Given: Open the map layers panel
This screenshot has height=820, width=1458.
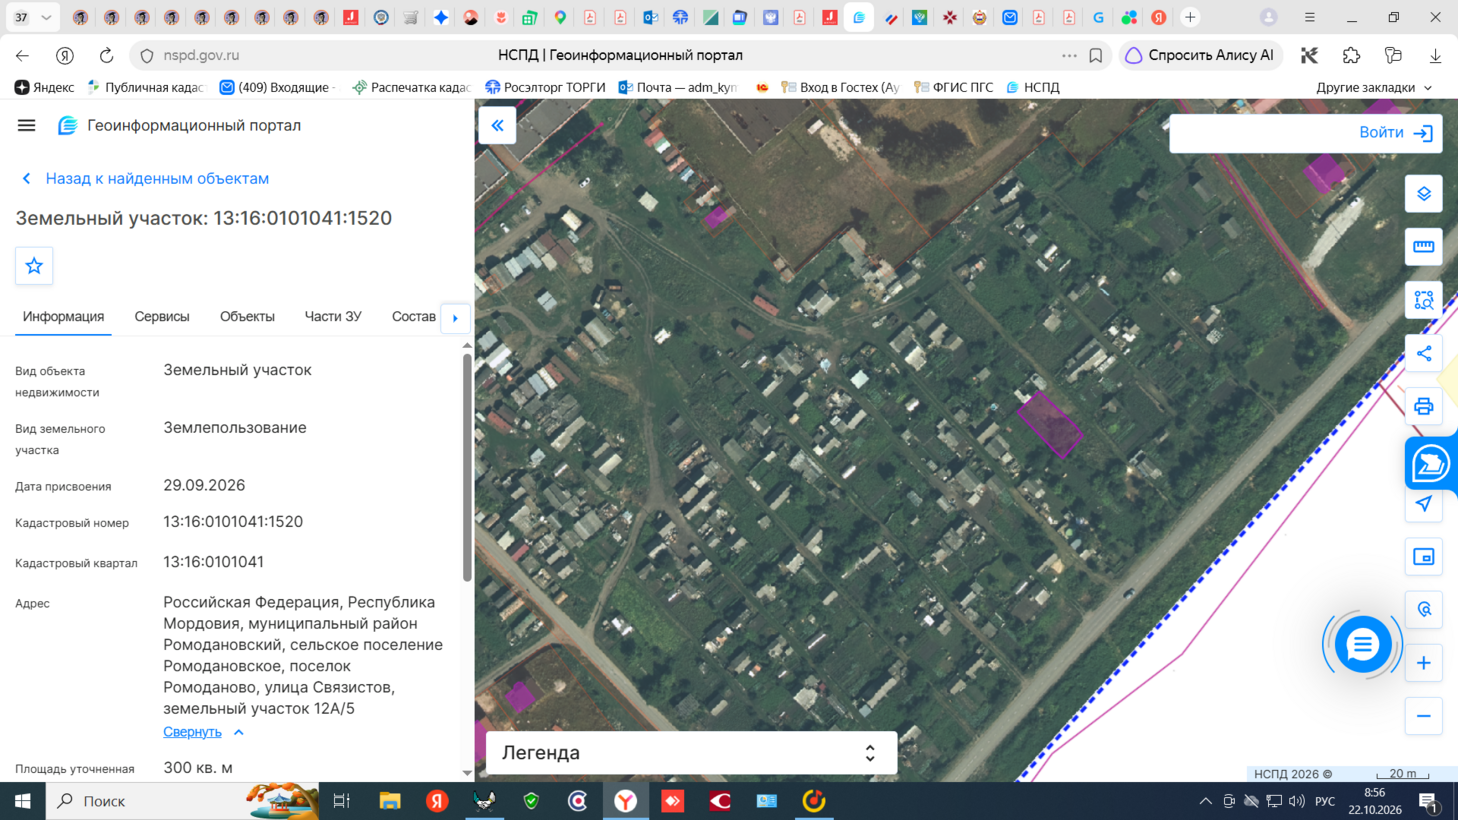Looking at the screenshot, I should [x=1423, y=194].
